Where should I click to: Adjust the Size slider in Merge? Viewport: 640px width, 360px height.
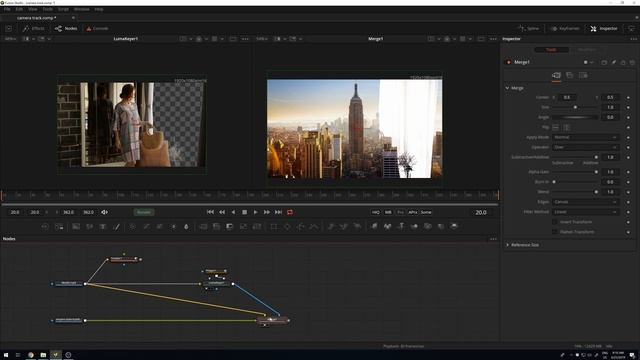[x=575, y=107]
